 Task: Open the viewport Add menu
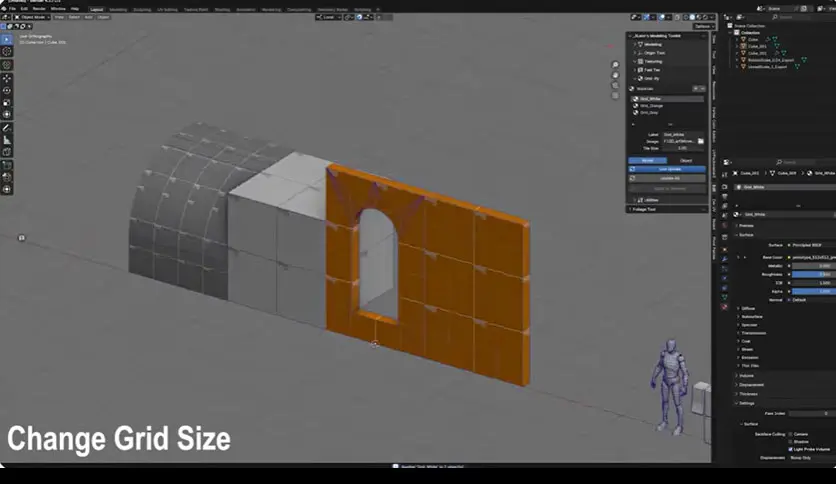[89, 17]
